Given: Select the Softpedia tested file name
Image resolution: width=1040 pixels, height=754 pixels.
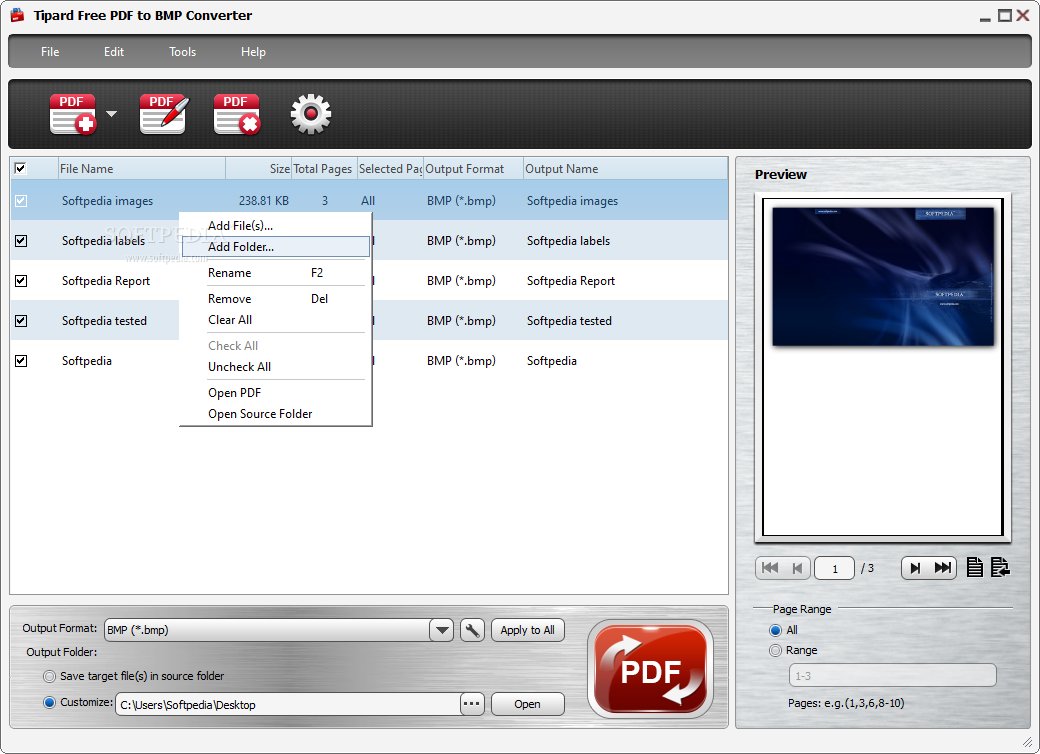Looking at the screenshot, I should click(x=104, y=320).
